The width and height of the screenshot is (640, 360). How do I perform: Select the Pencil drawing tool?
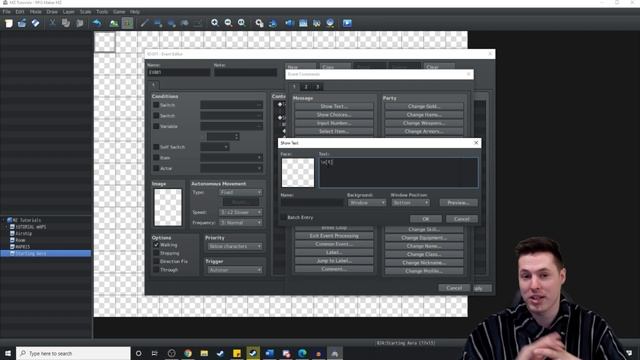144,23
